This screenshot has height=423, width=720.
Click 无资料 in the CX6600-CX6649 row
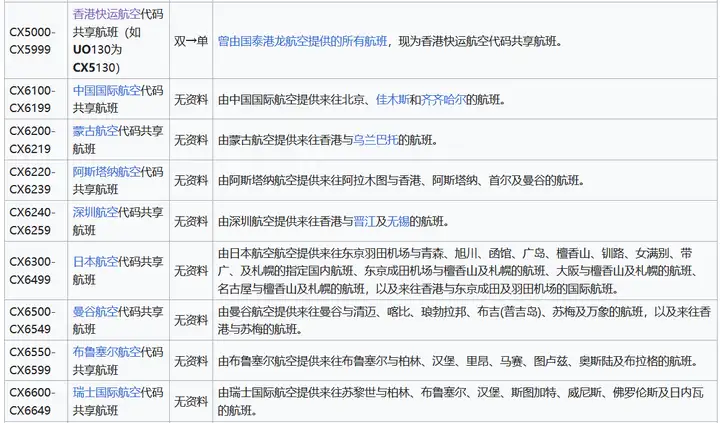point(191,401)
